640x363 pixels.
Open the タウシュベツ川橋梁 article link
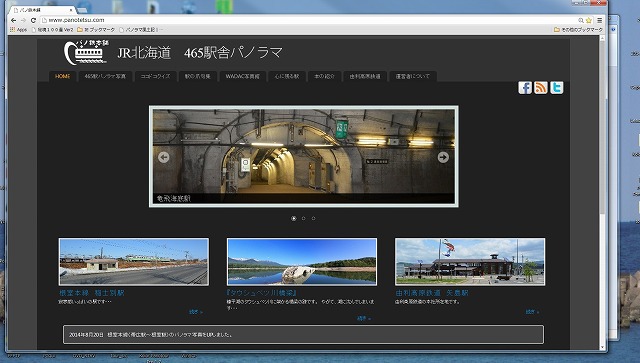(262, 293)
